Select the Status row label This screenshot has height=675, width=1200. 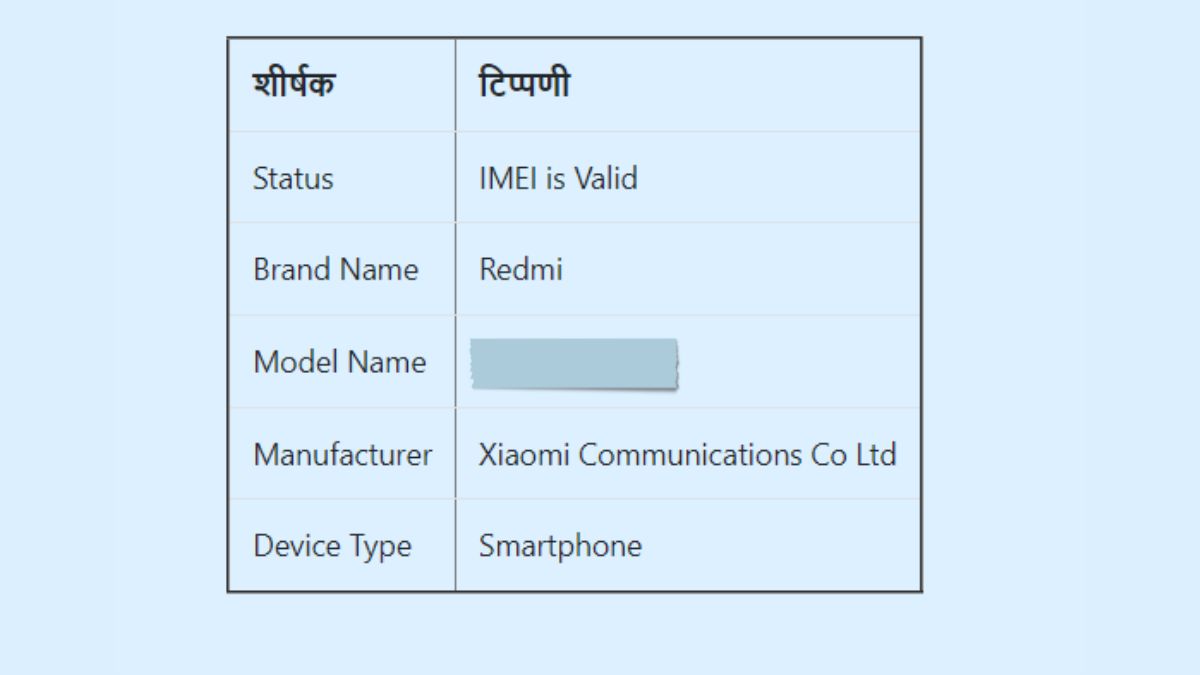click(x=293, y=179)
